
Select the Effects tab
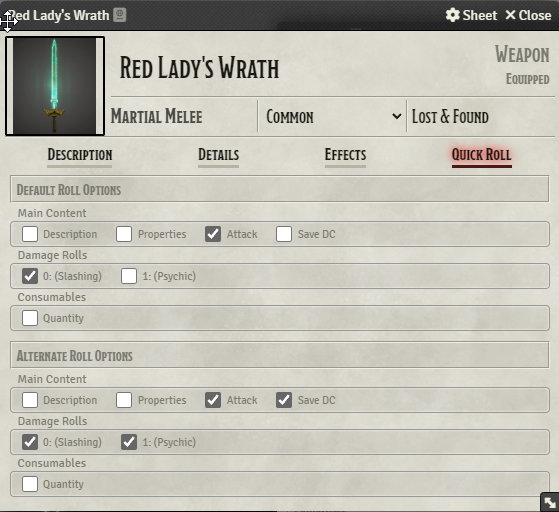[345, 155]
